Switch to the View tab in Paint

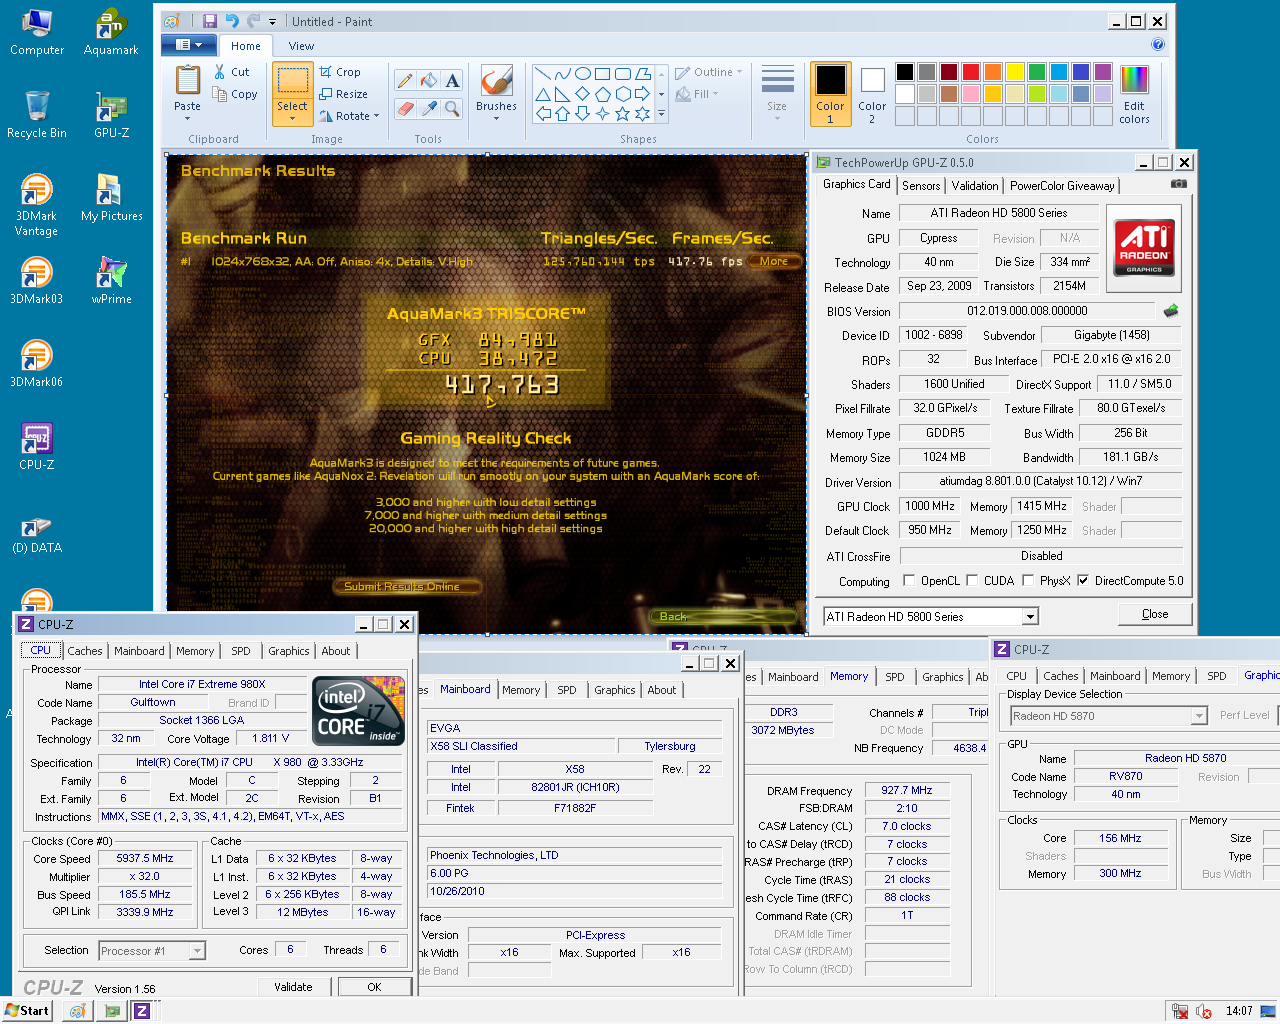tap(301, 46)
